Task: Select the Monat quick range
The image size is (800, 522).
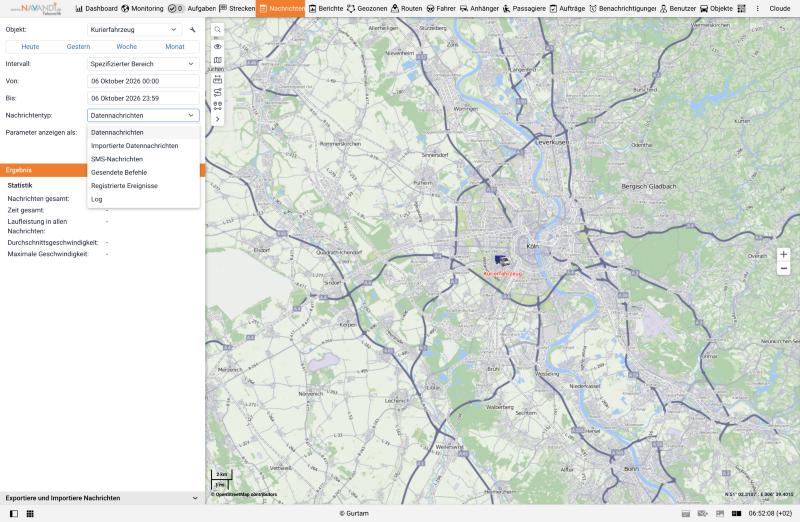Action: pos(174,46)
